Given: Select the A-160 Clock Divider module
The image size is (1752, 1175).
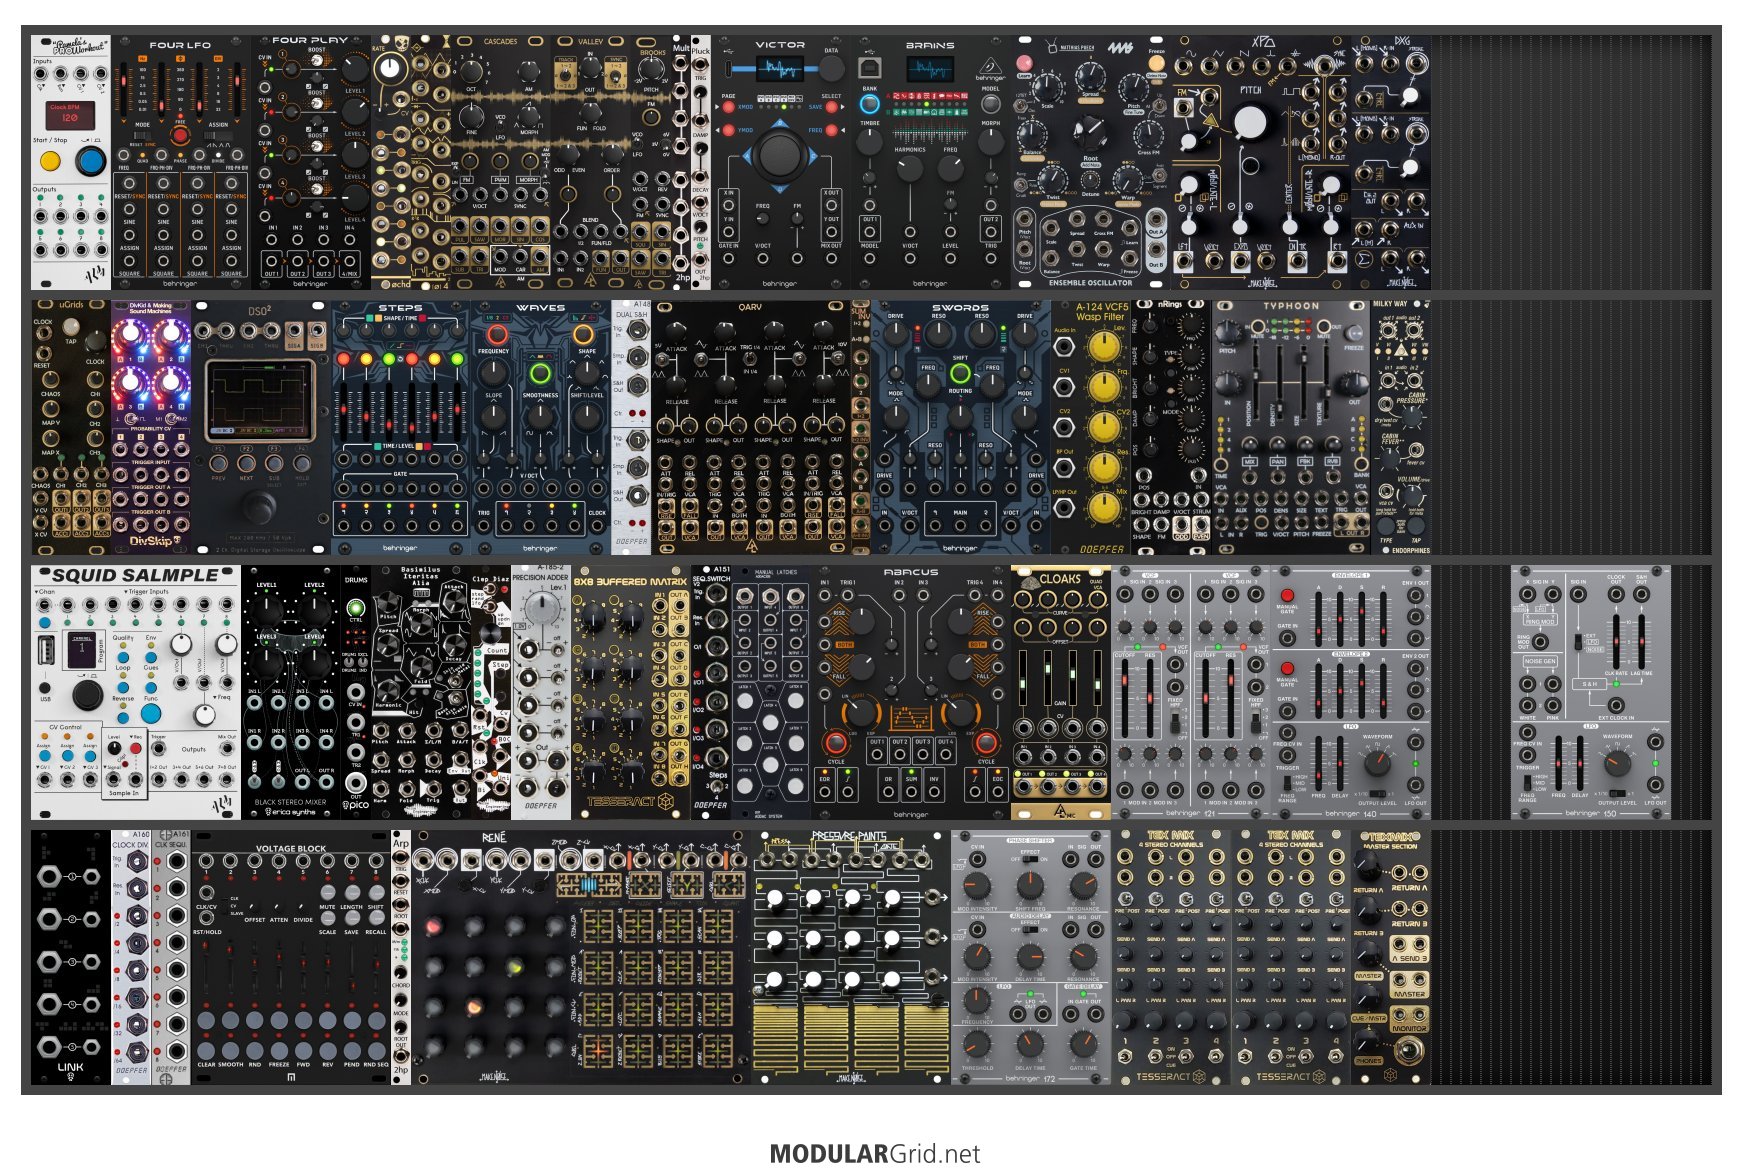Looking at the screenshot, I should point(131,956).
